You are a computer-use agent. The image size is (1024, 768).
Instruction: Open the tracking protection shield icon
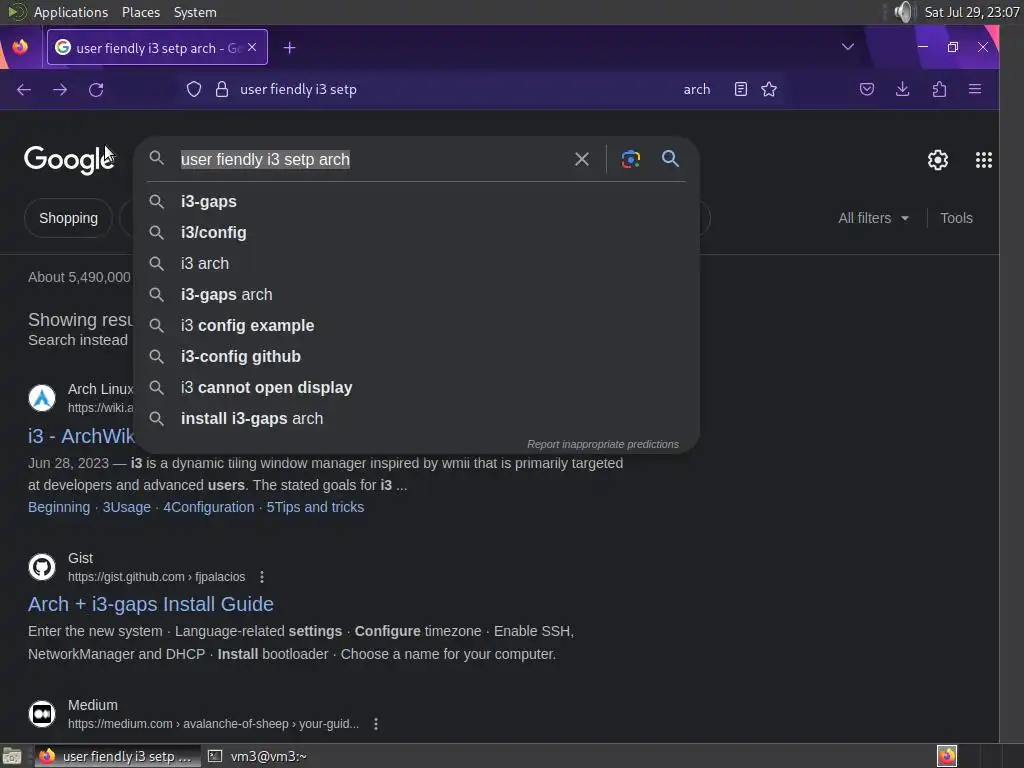[x=194, y=89]
